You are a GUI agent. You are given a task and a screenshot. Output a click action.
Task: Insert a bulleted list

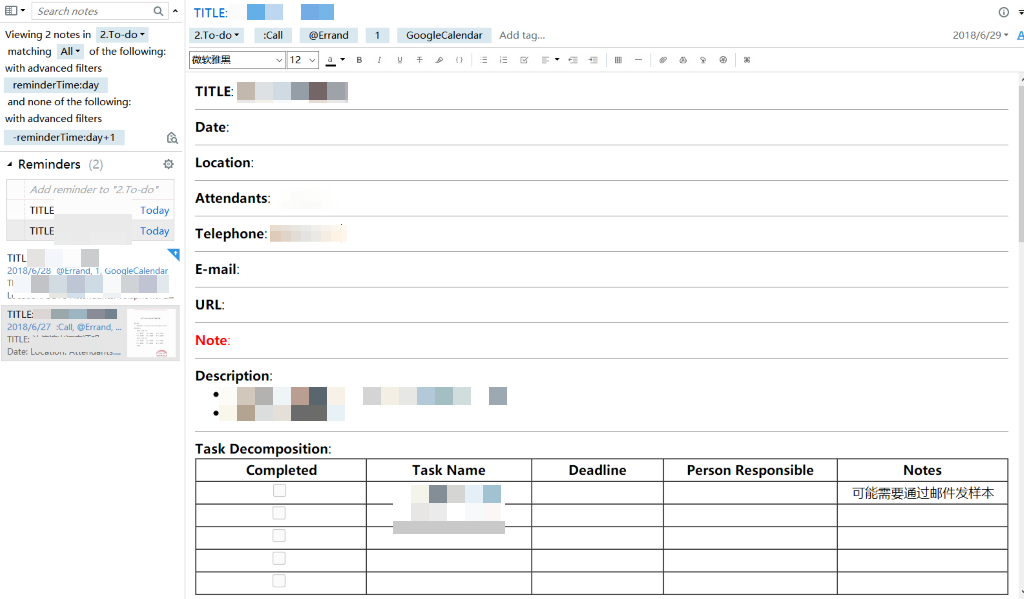484,60
